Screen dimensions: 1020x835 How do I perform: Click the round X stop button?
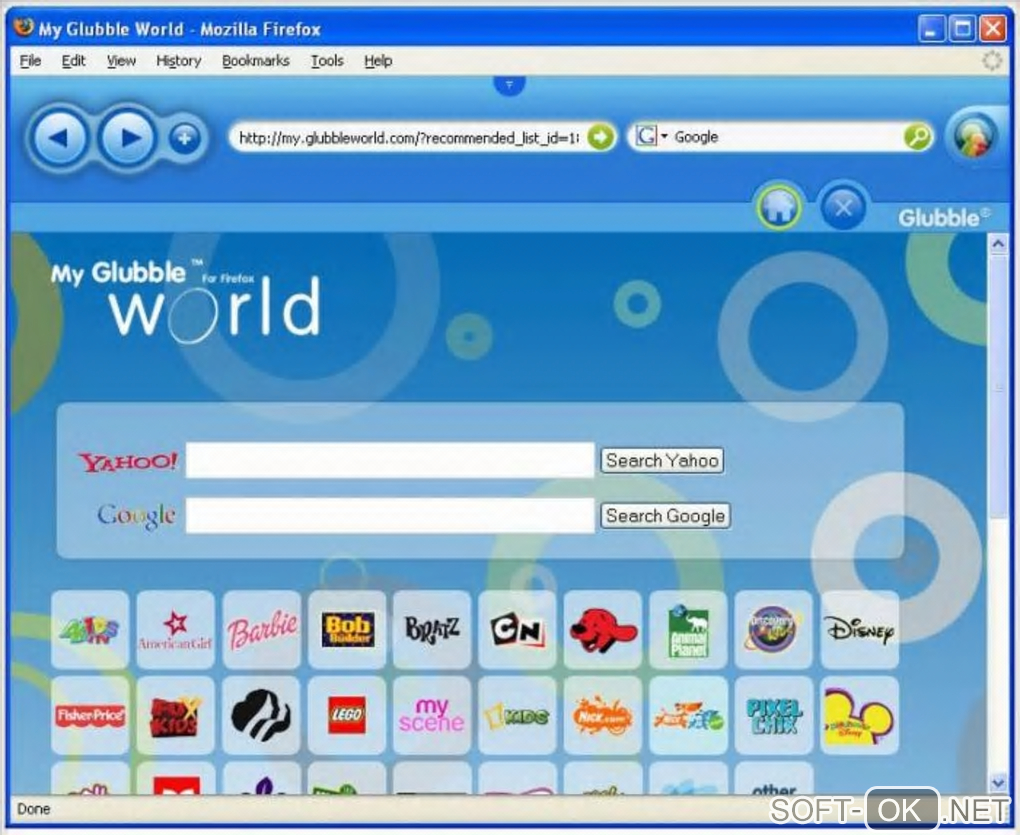pos(843,207)
